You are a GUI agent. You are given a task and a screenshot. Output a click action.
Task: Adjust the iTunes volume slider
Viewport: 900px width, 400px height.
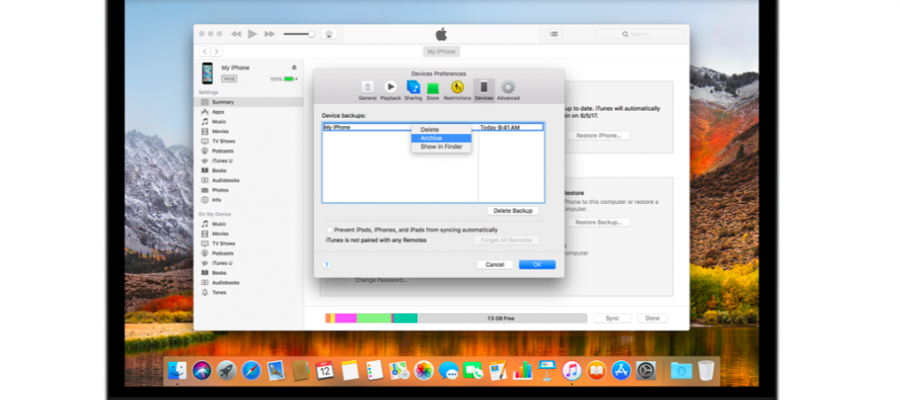point(299,34)
